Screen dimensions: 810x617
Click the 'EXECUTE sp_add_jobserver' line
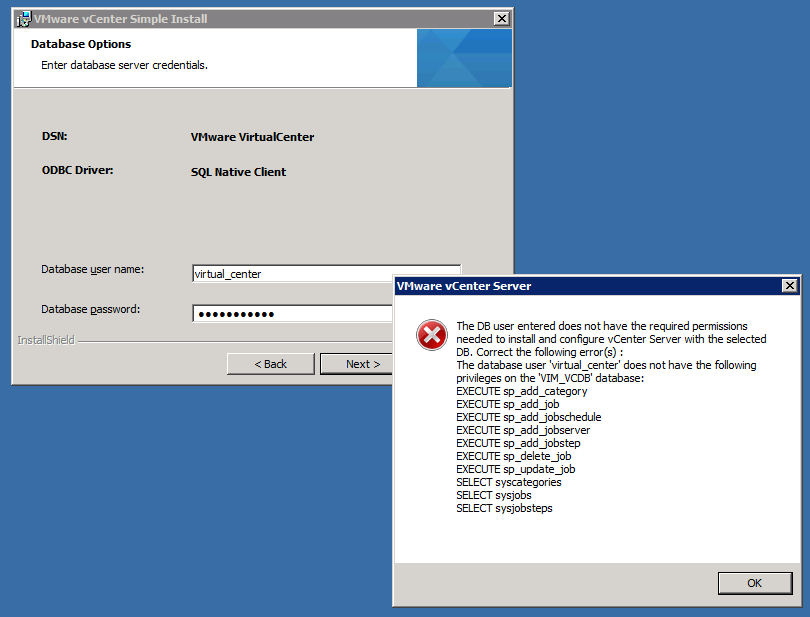pos(523,430)
